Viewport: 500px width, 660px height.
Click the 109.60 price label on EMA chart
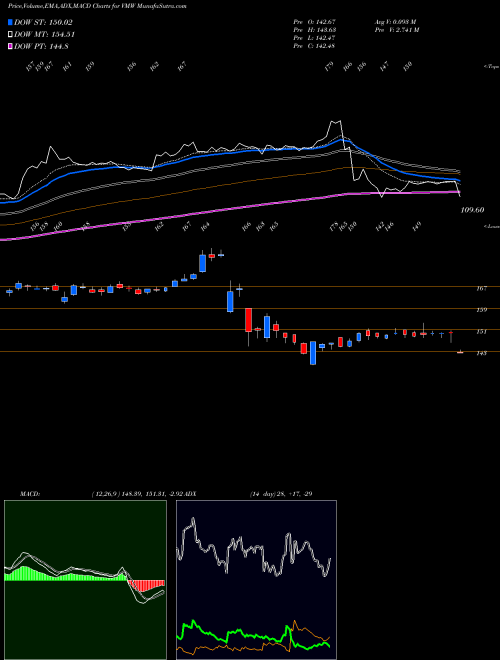(x=473, y=210)
